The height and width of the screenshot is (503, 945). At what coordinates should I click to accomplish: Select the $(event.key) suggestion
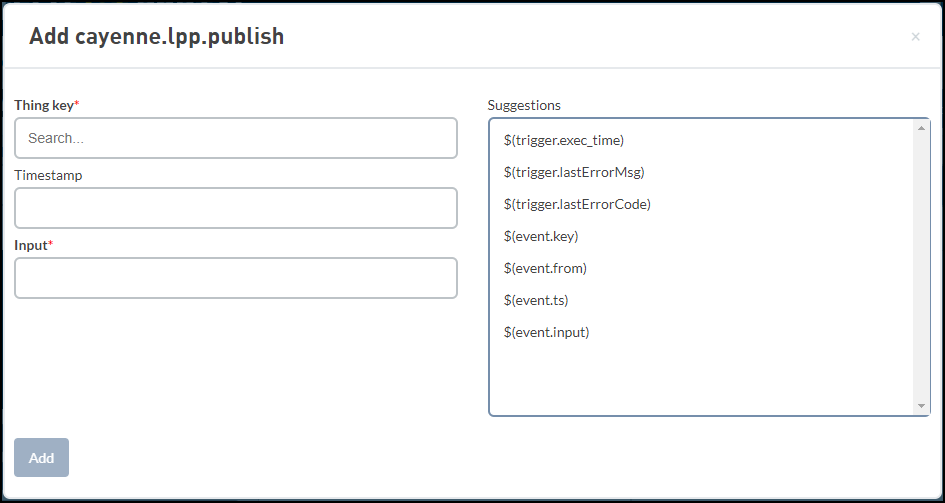pos(541,236)
